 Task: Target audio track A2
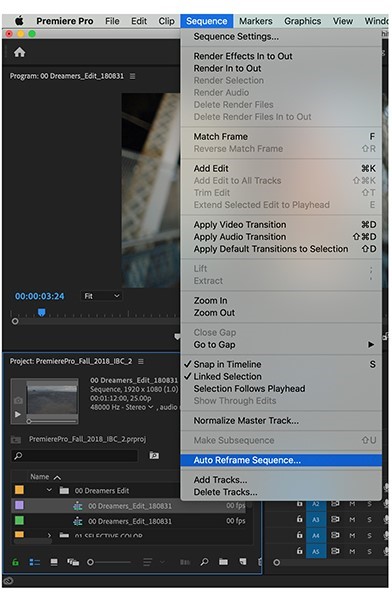point(316,504)
